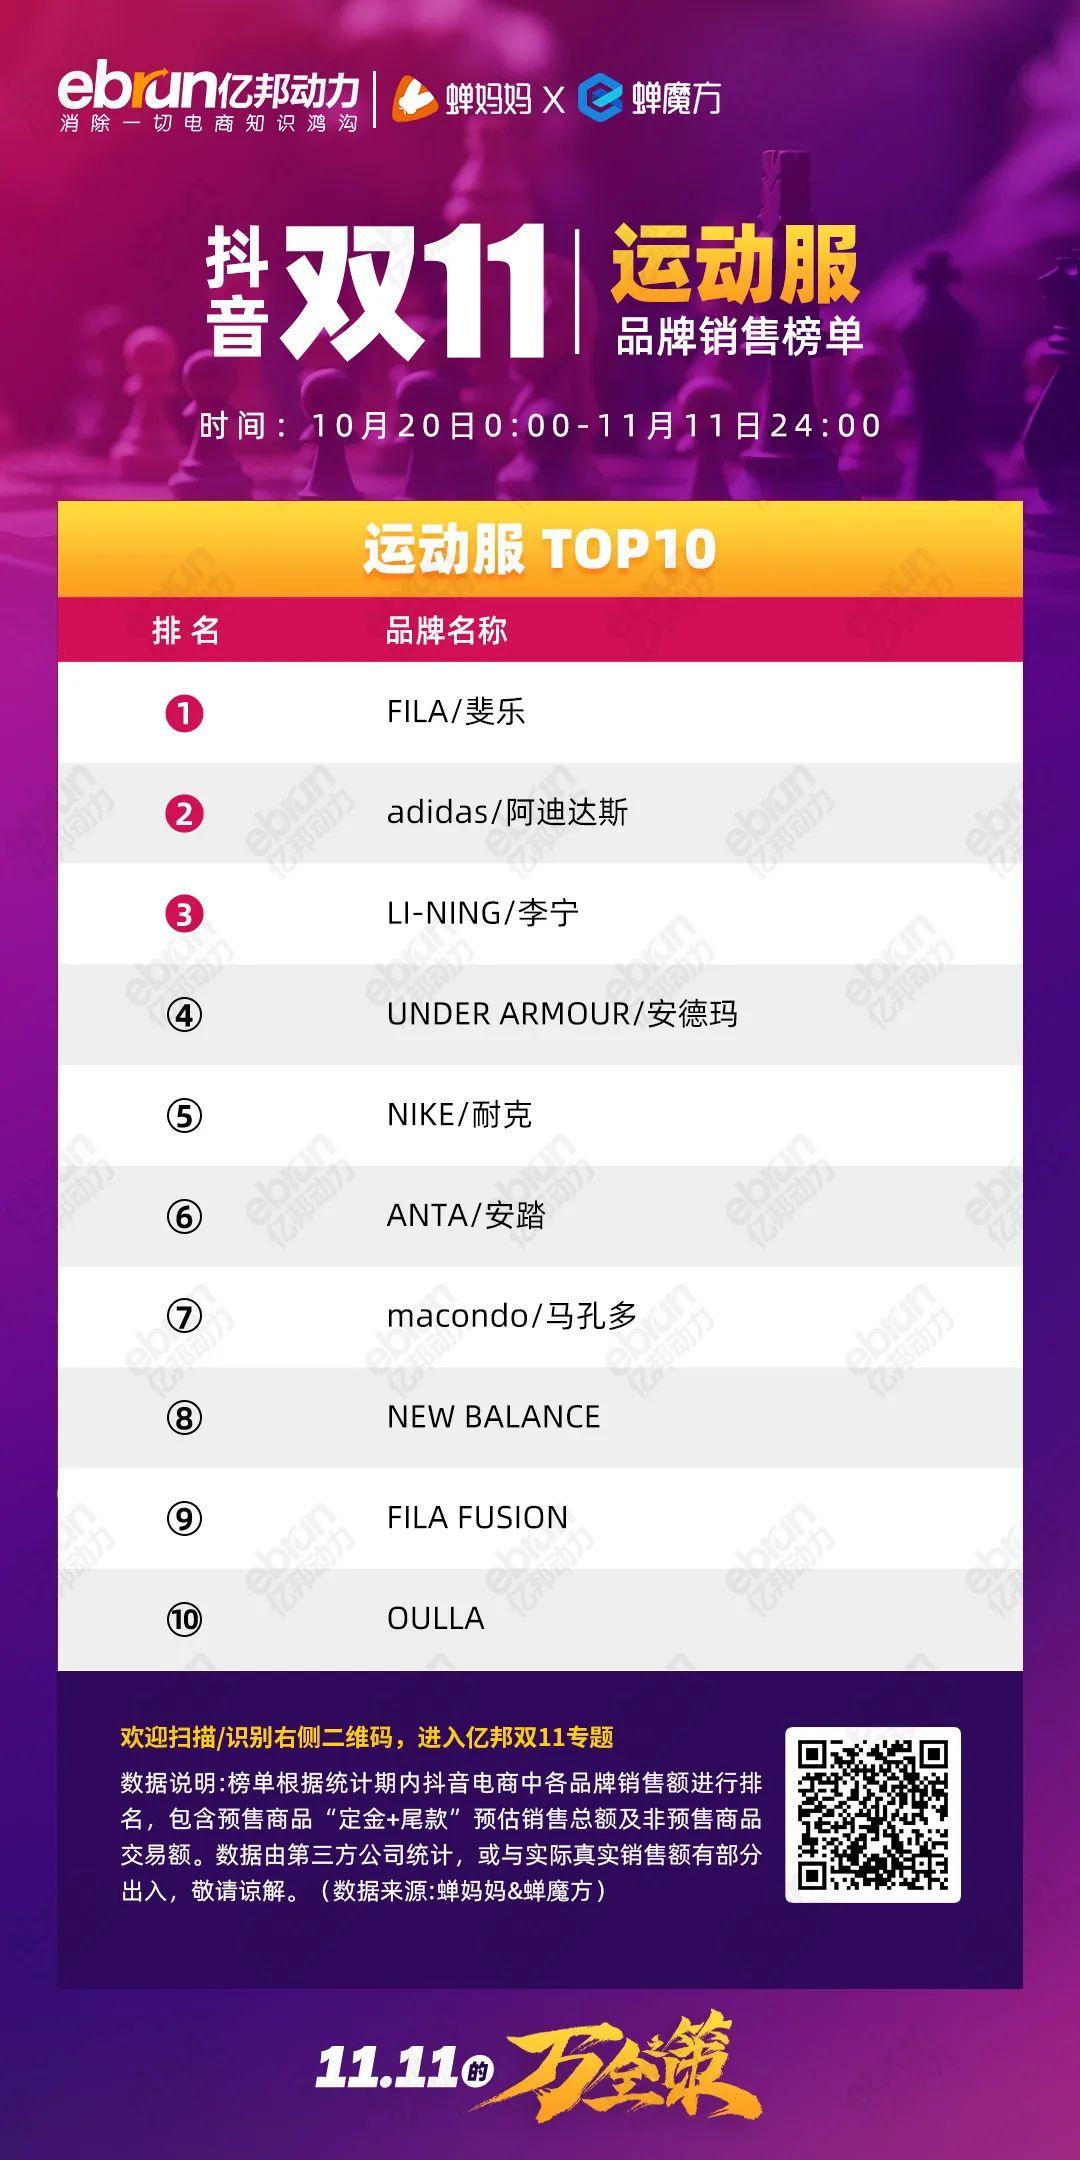Click the QR code image
Viewport: 1080px width, 2160px height.
click(x=872, y=1814)
